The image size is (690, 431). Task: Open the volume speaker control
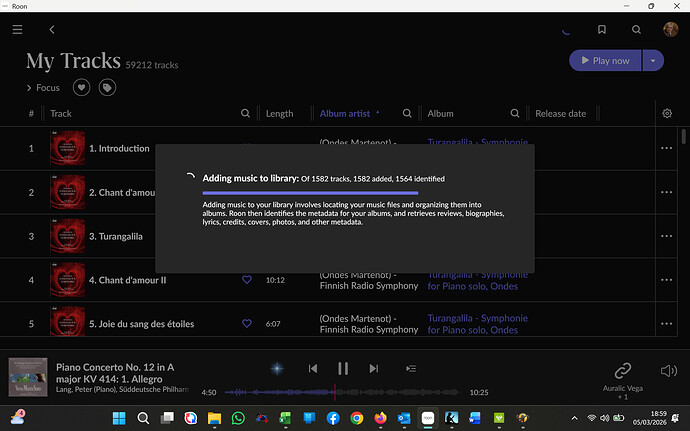667,369
